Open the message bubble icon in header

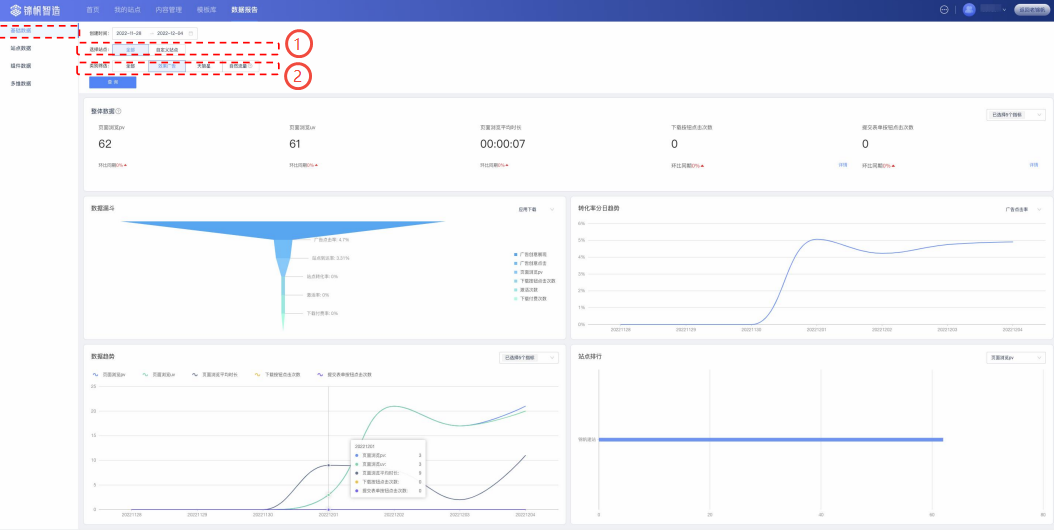coord(944,10)
